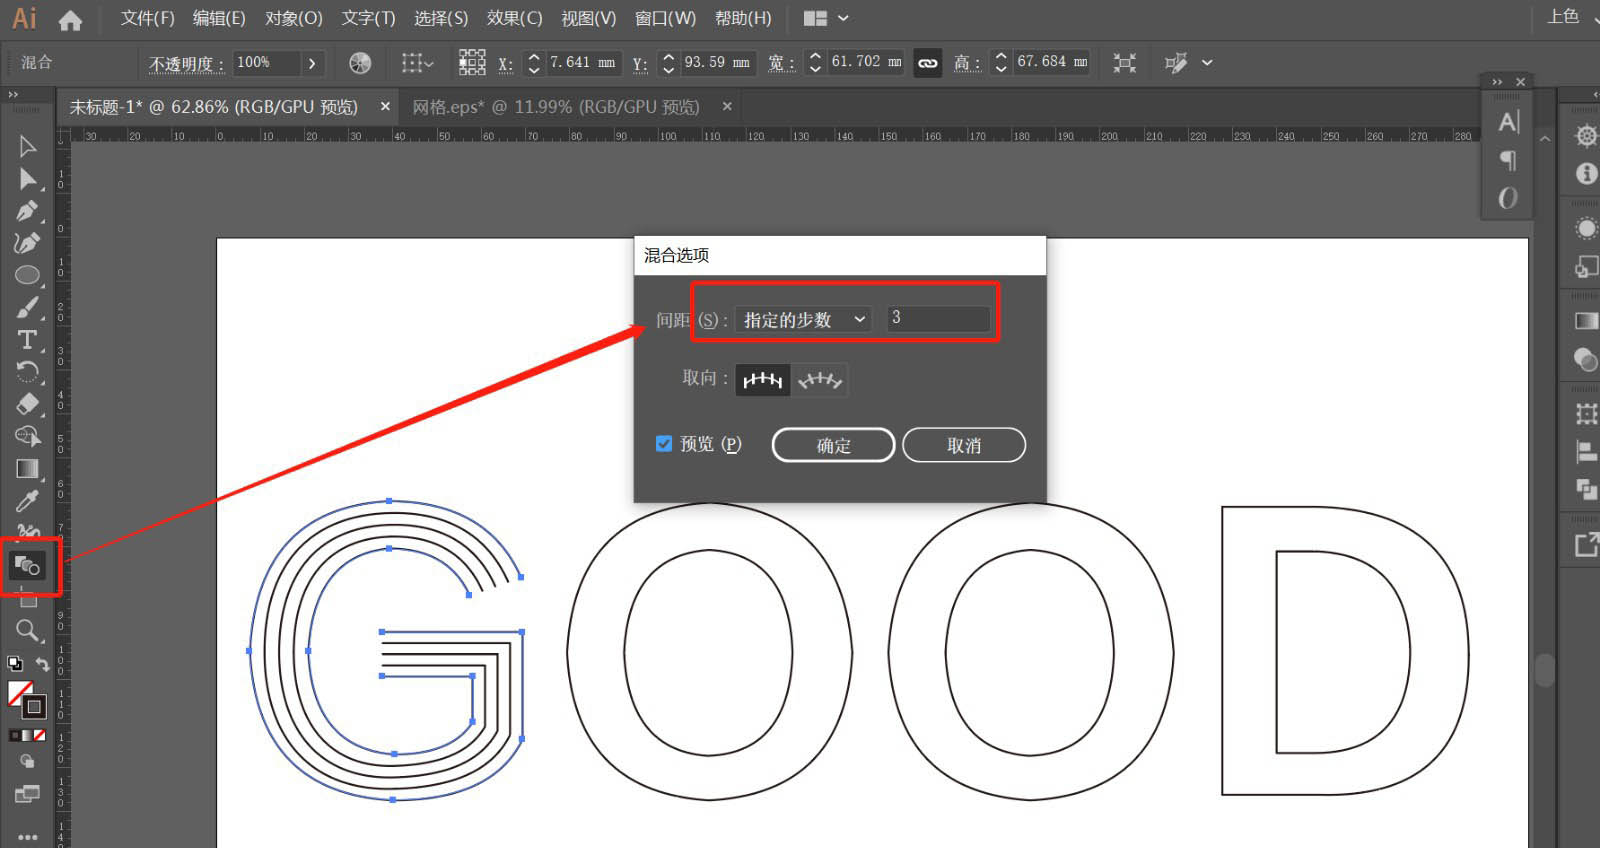This screenshot has height=848, width=1600.
Task: Toggle the 预览 preview checkbox
Action: [x=664, y=443]
